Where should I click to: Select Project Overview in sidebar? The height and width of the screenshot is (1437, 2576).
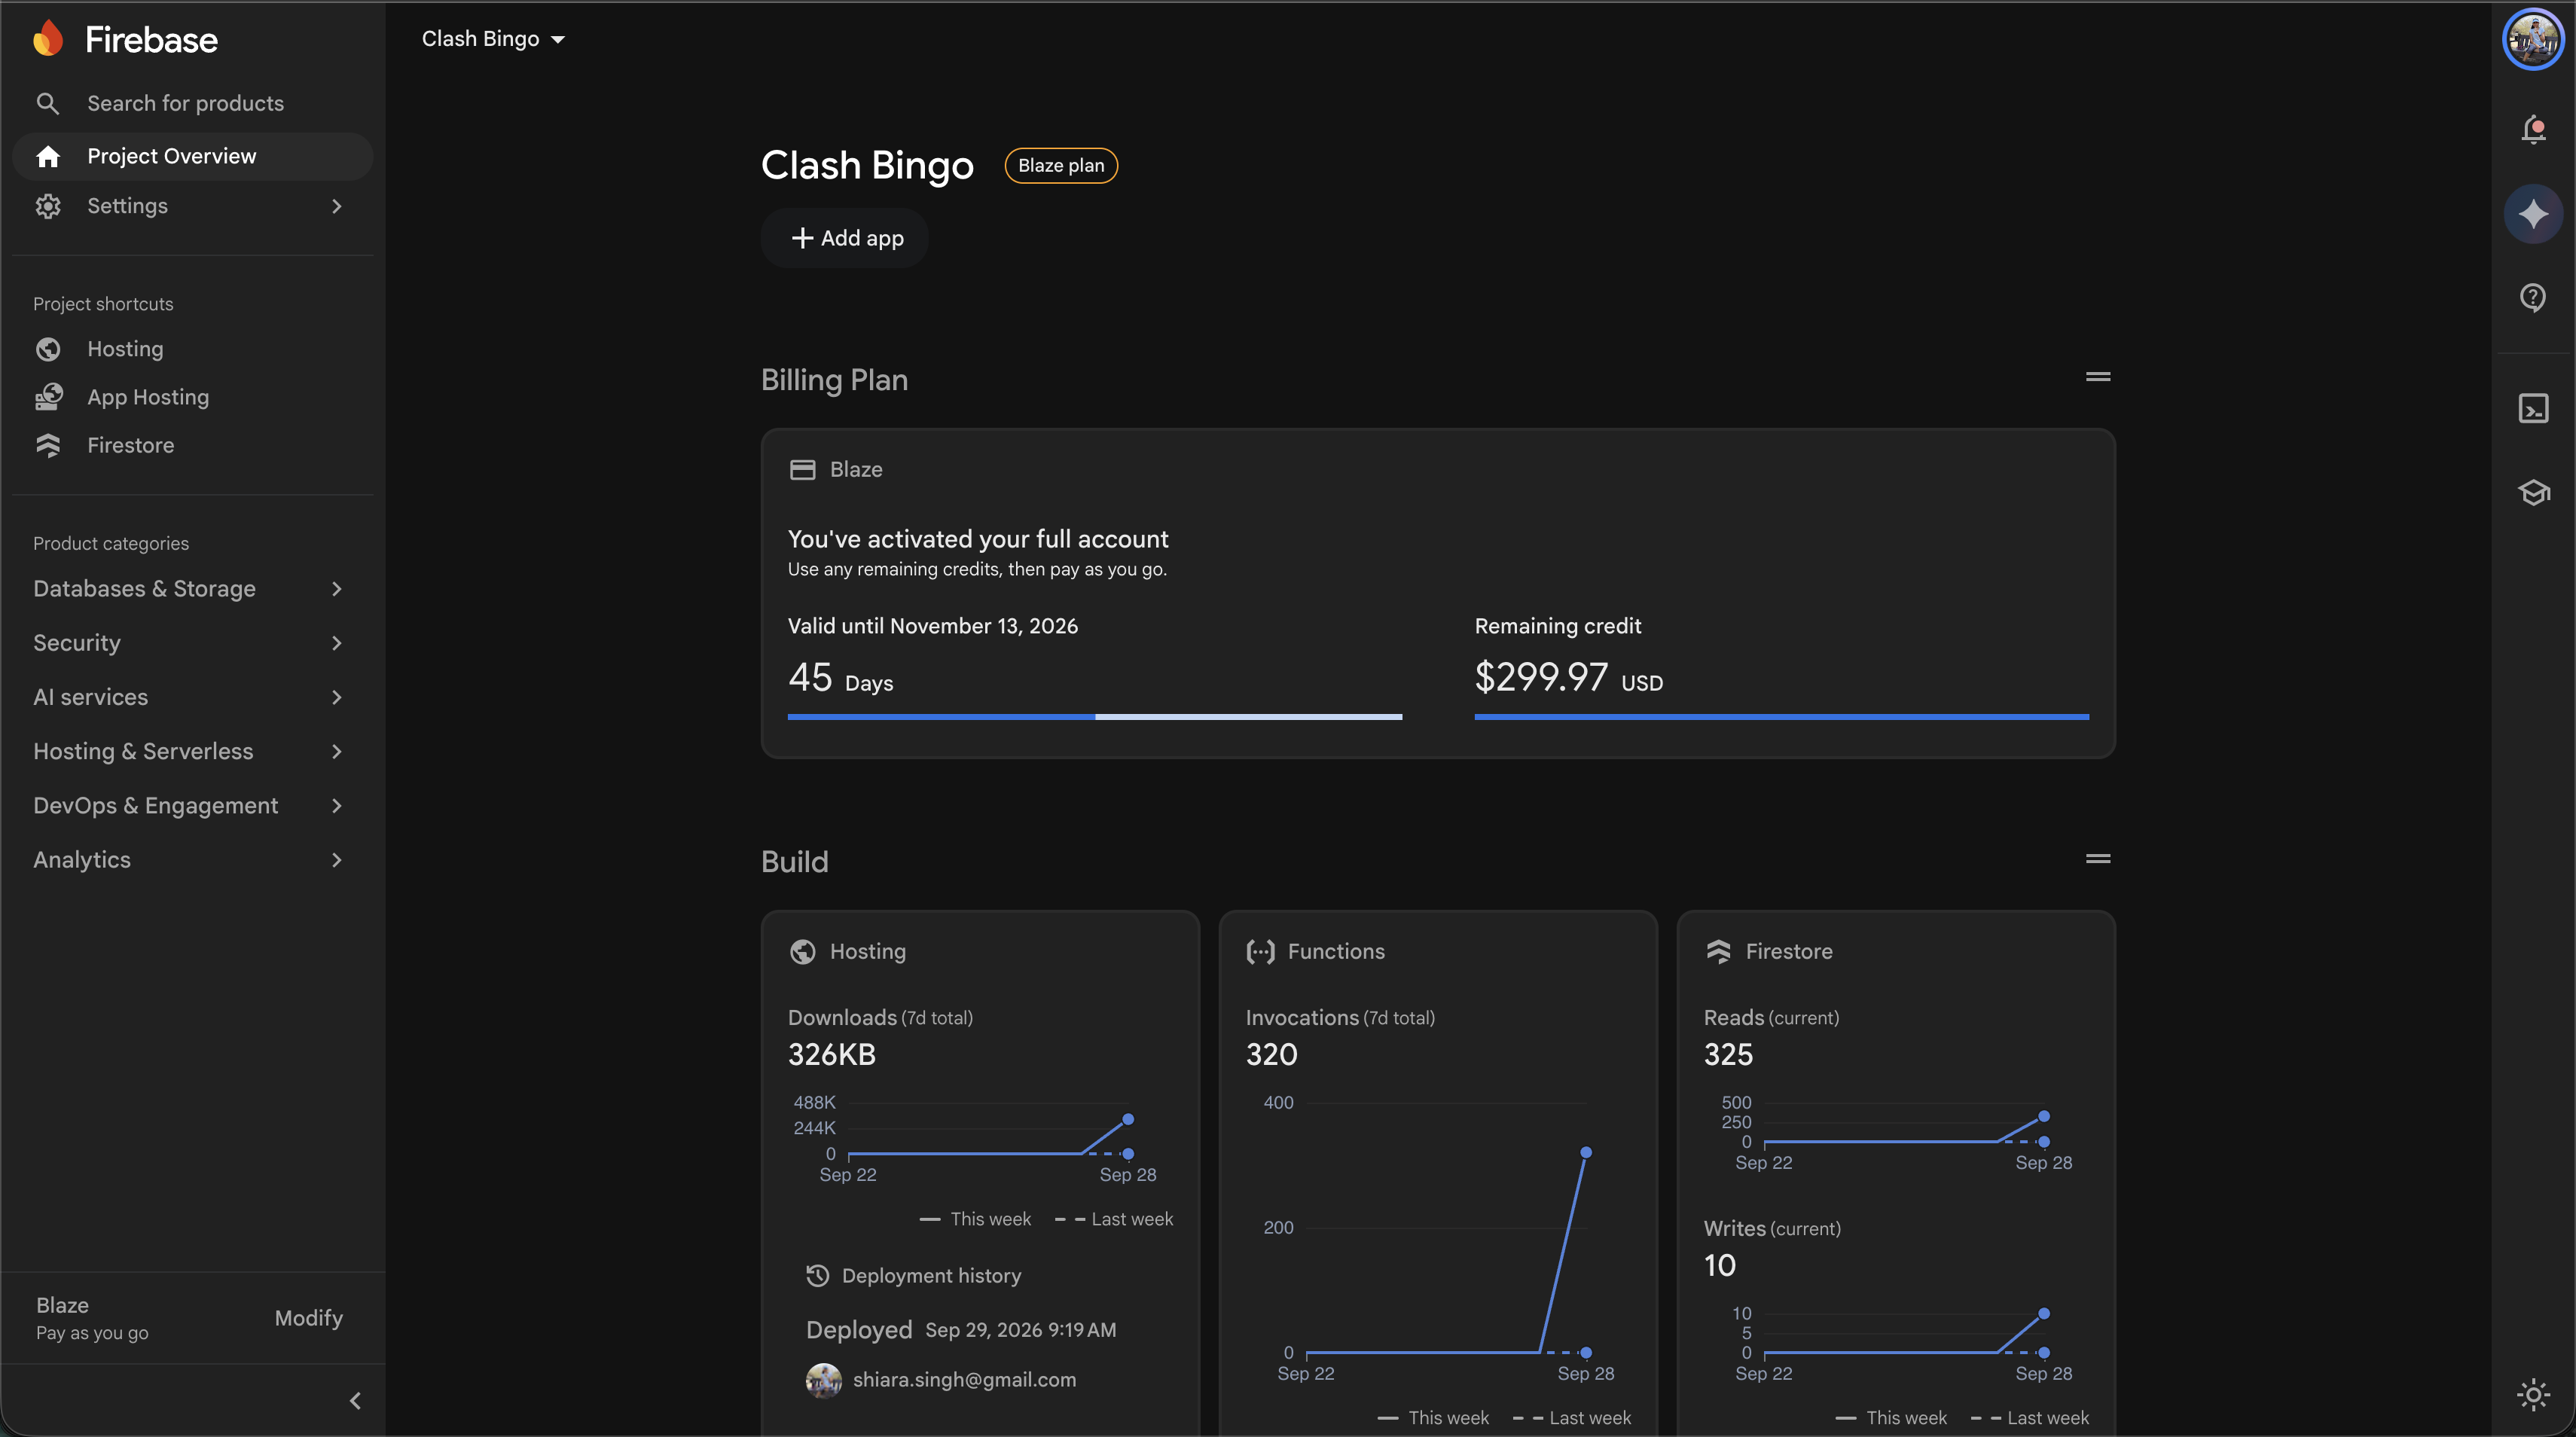192,156
